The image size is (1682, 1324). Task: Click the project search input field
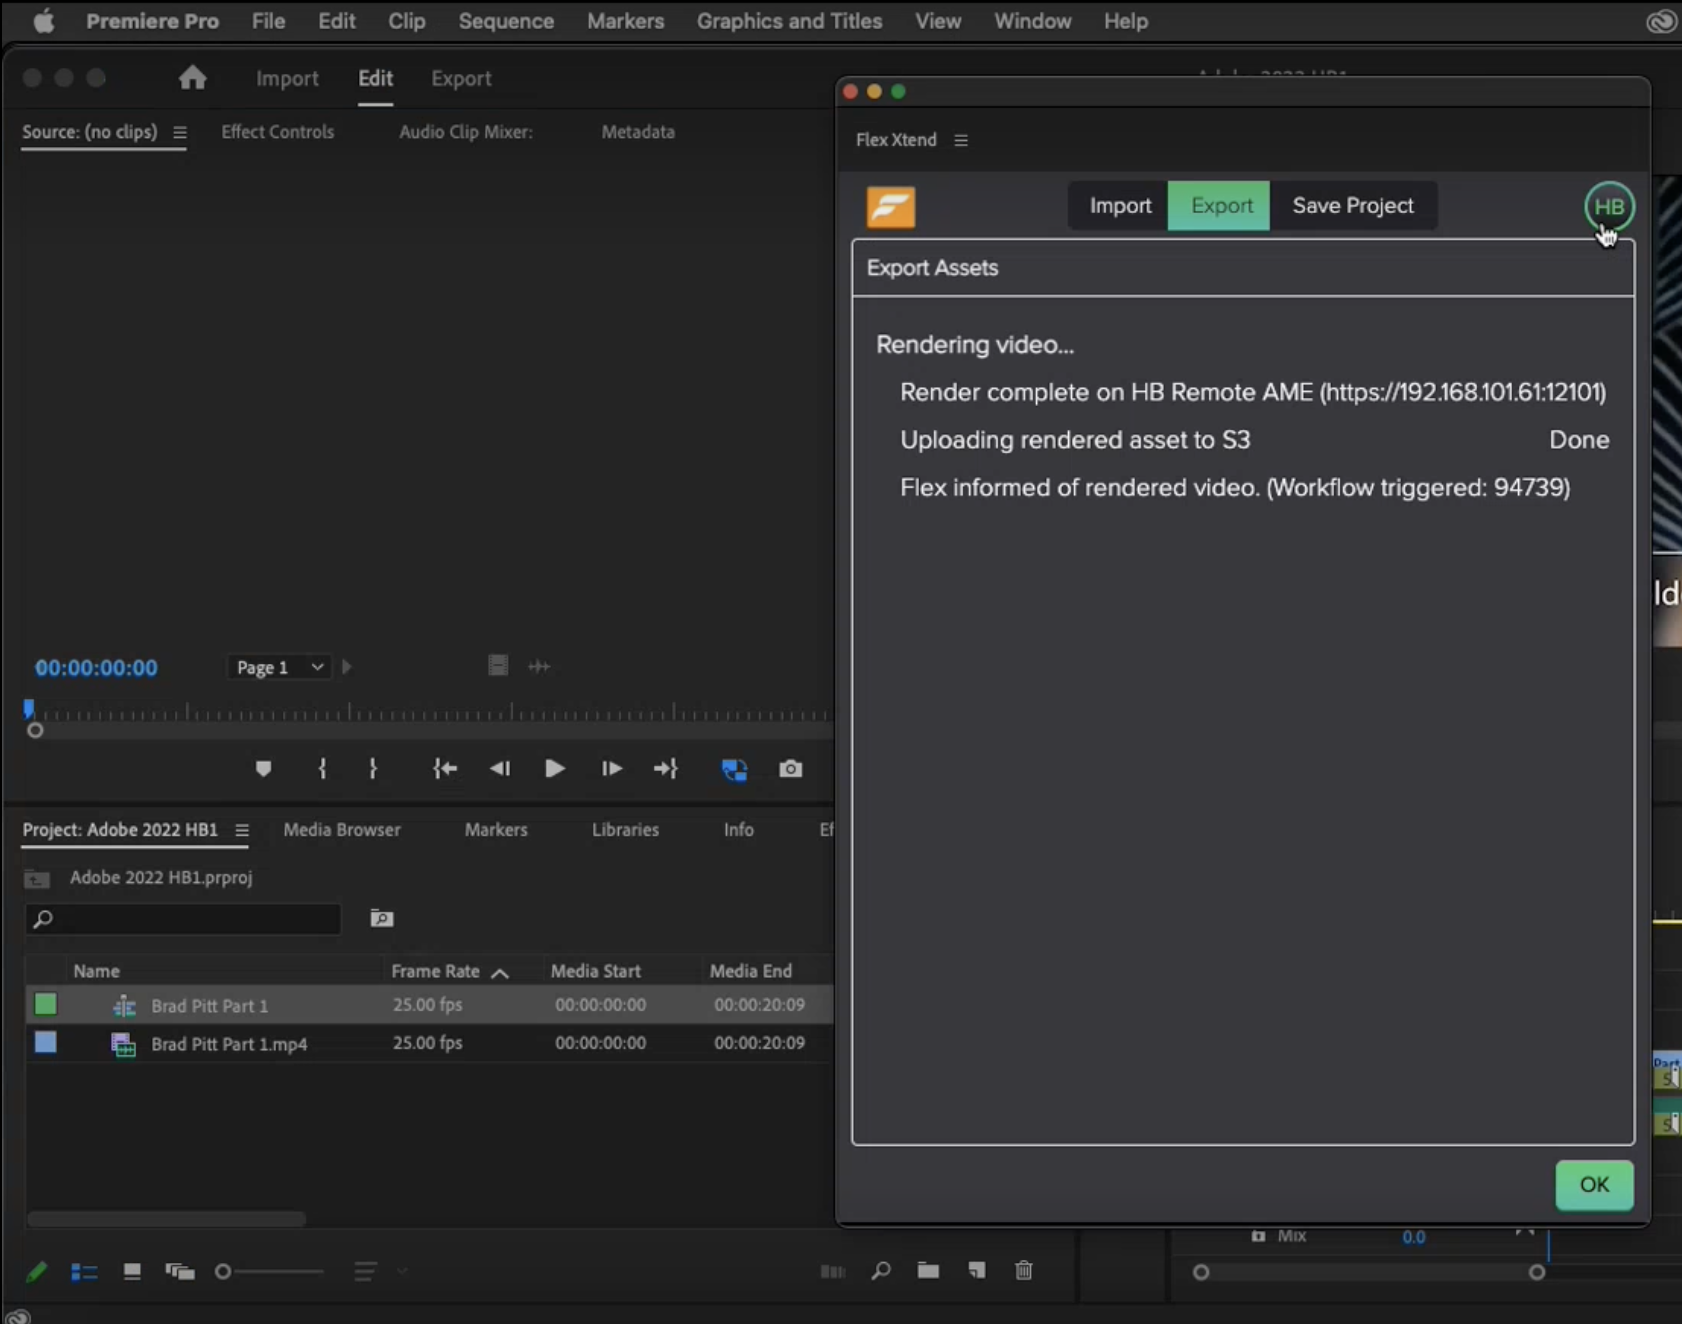pos(183,919)
